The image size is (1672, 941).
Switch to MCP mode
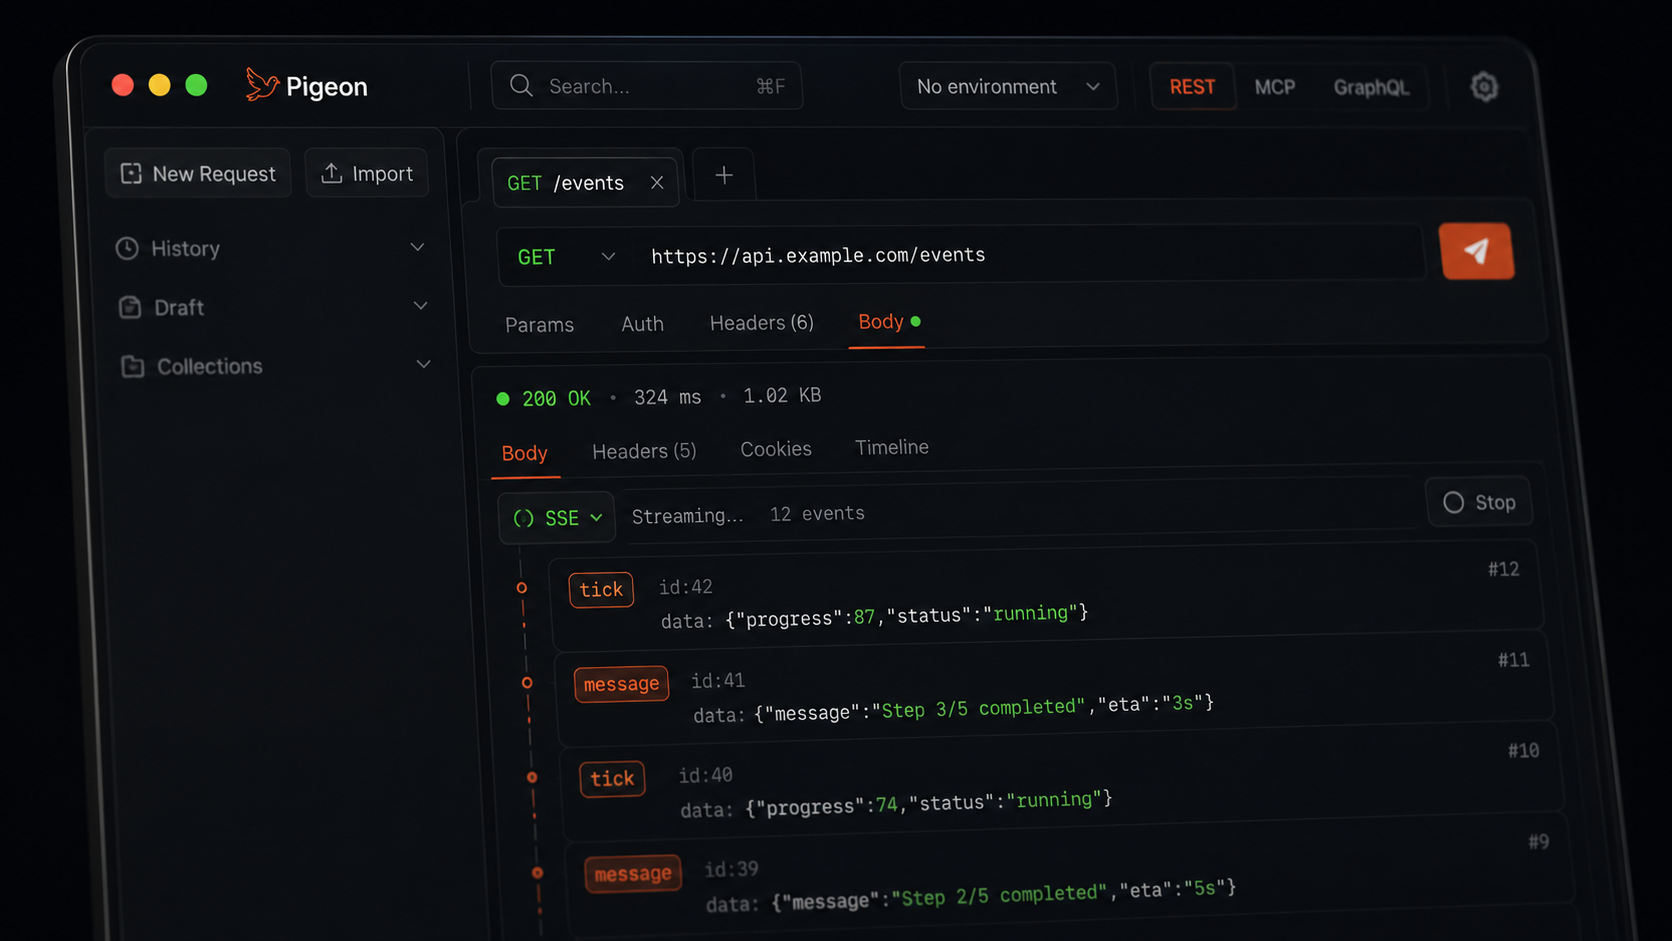(x=1275, y=87)
